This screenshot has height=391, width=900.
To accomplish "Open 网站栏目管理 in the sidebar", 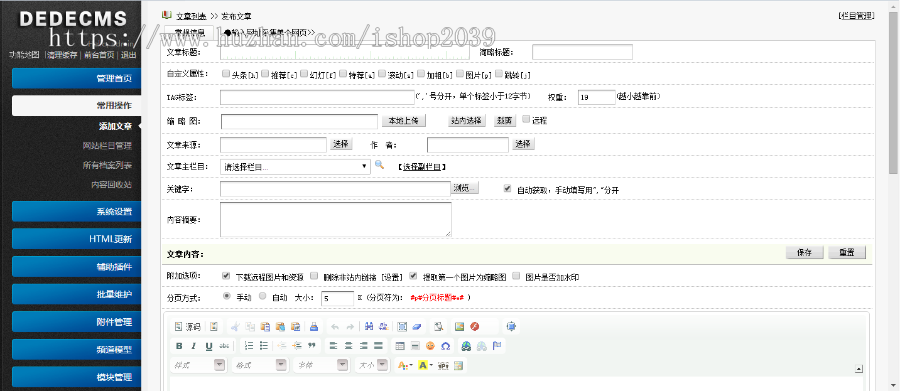I will click(107, 146).
